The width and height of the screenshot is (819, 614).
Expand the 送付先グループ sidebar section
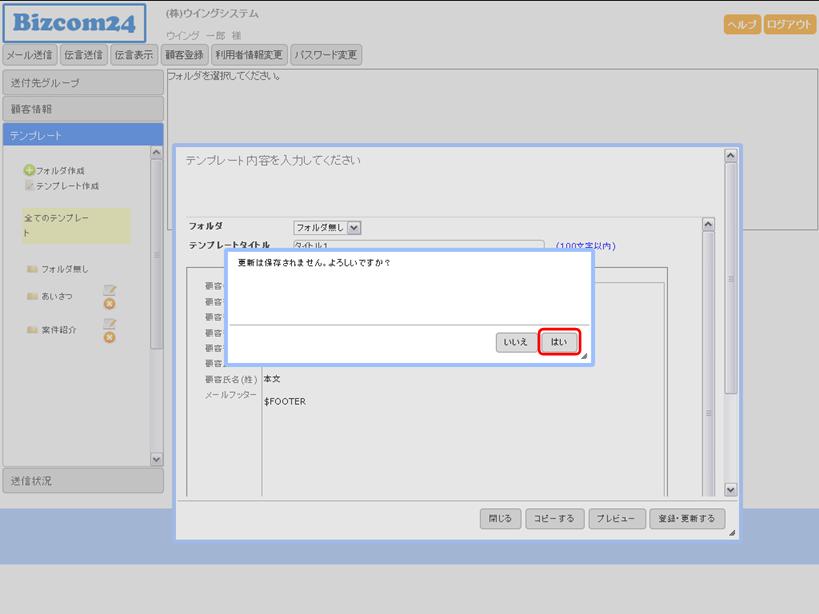[x=82, y=83]
